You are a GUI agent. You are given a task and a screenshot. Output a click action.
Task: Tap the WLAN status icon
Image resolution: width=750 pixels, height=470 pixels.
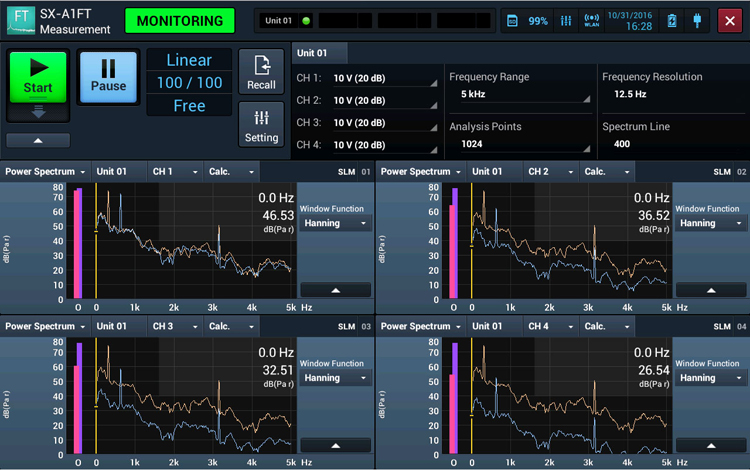pos(591,21)
